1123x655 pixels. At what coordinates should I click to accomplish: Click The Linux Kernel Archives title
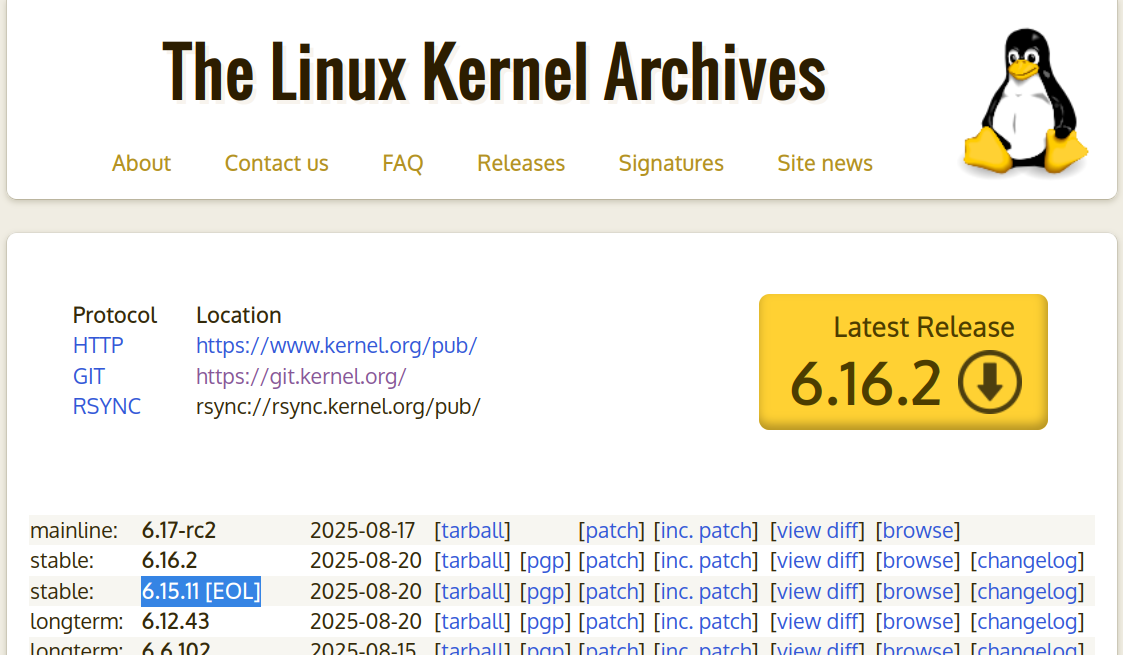point(494,71)
